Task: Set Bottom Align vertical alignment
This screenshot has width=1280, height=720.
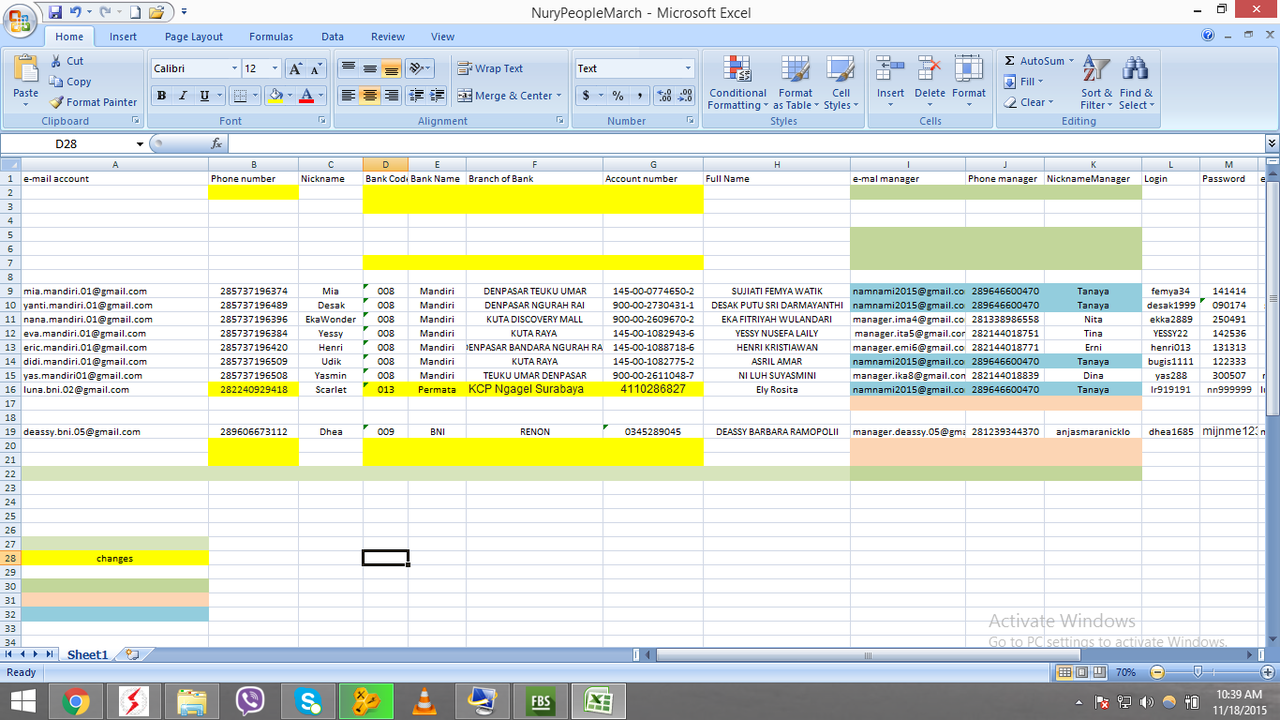Action: point(391,69)
